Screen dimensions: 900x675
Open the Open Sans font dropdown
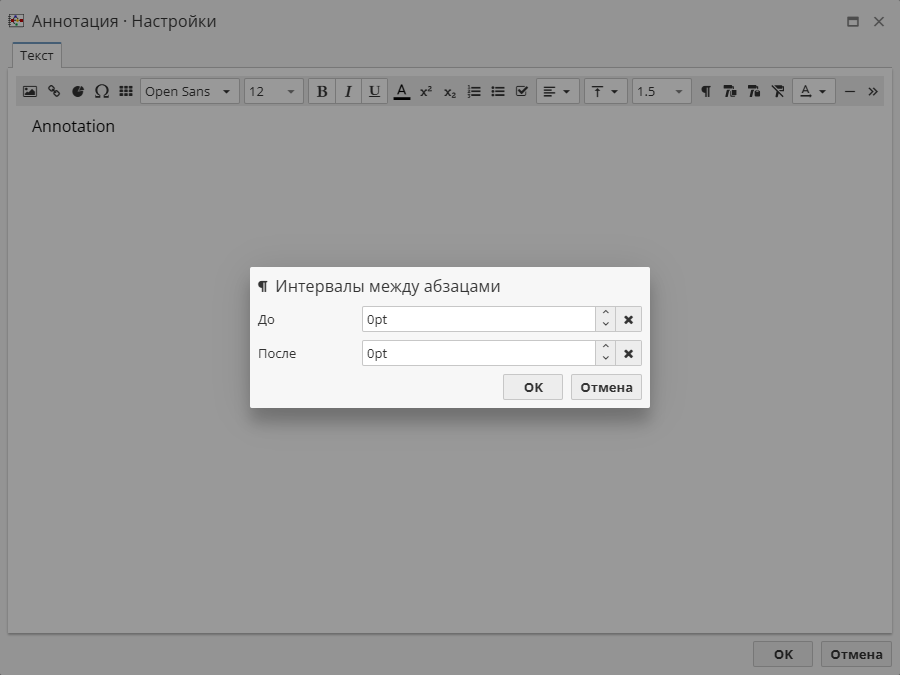point(189,91)
